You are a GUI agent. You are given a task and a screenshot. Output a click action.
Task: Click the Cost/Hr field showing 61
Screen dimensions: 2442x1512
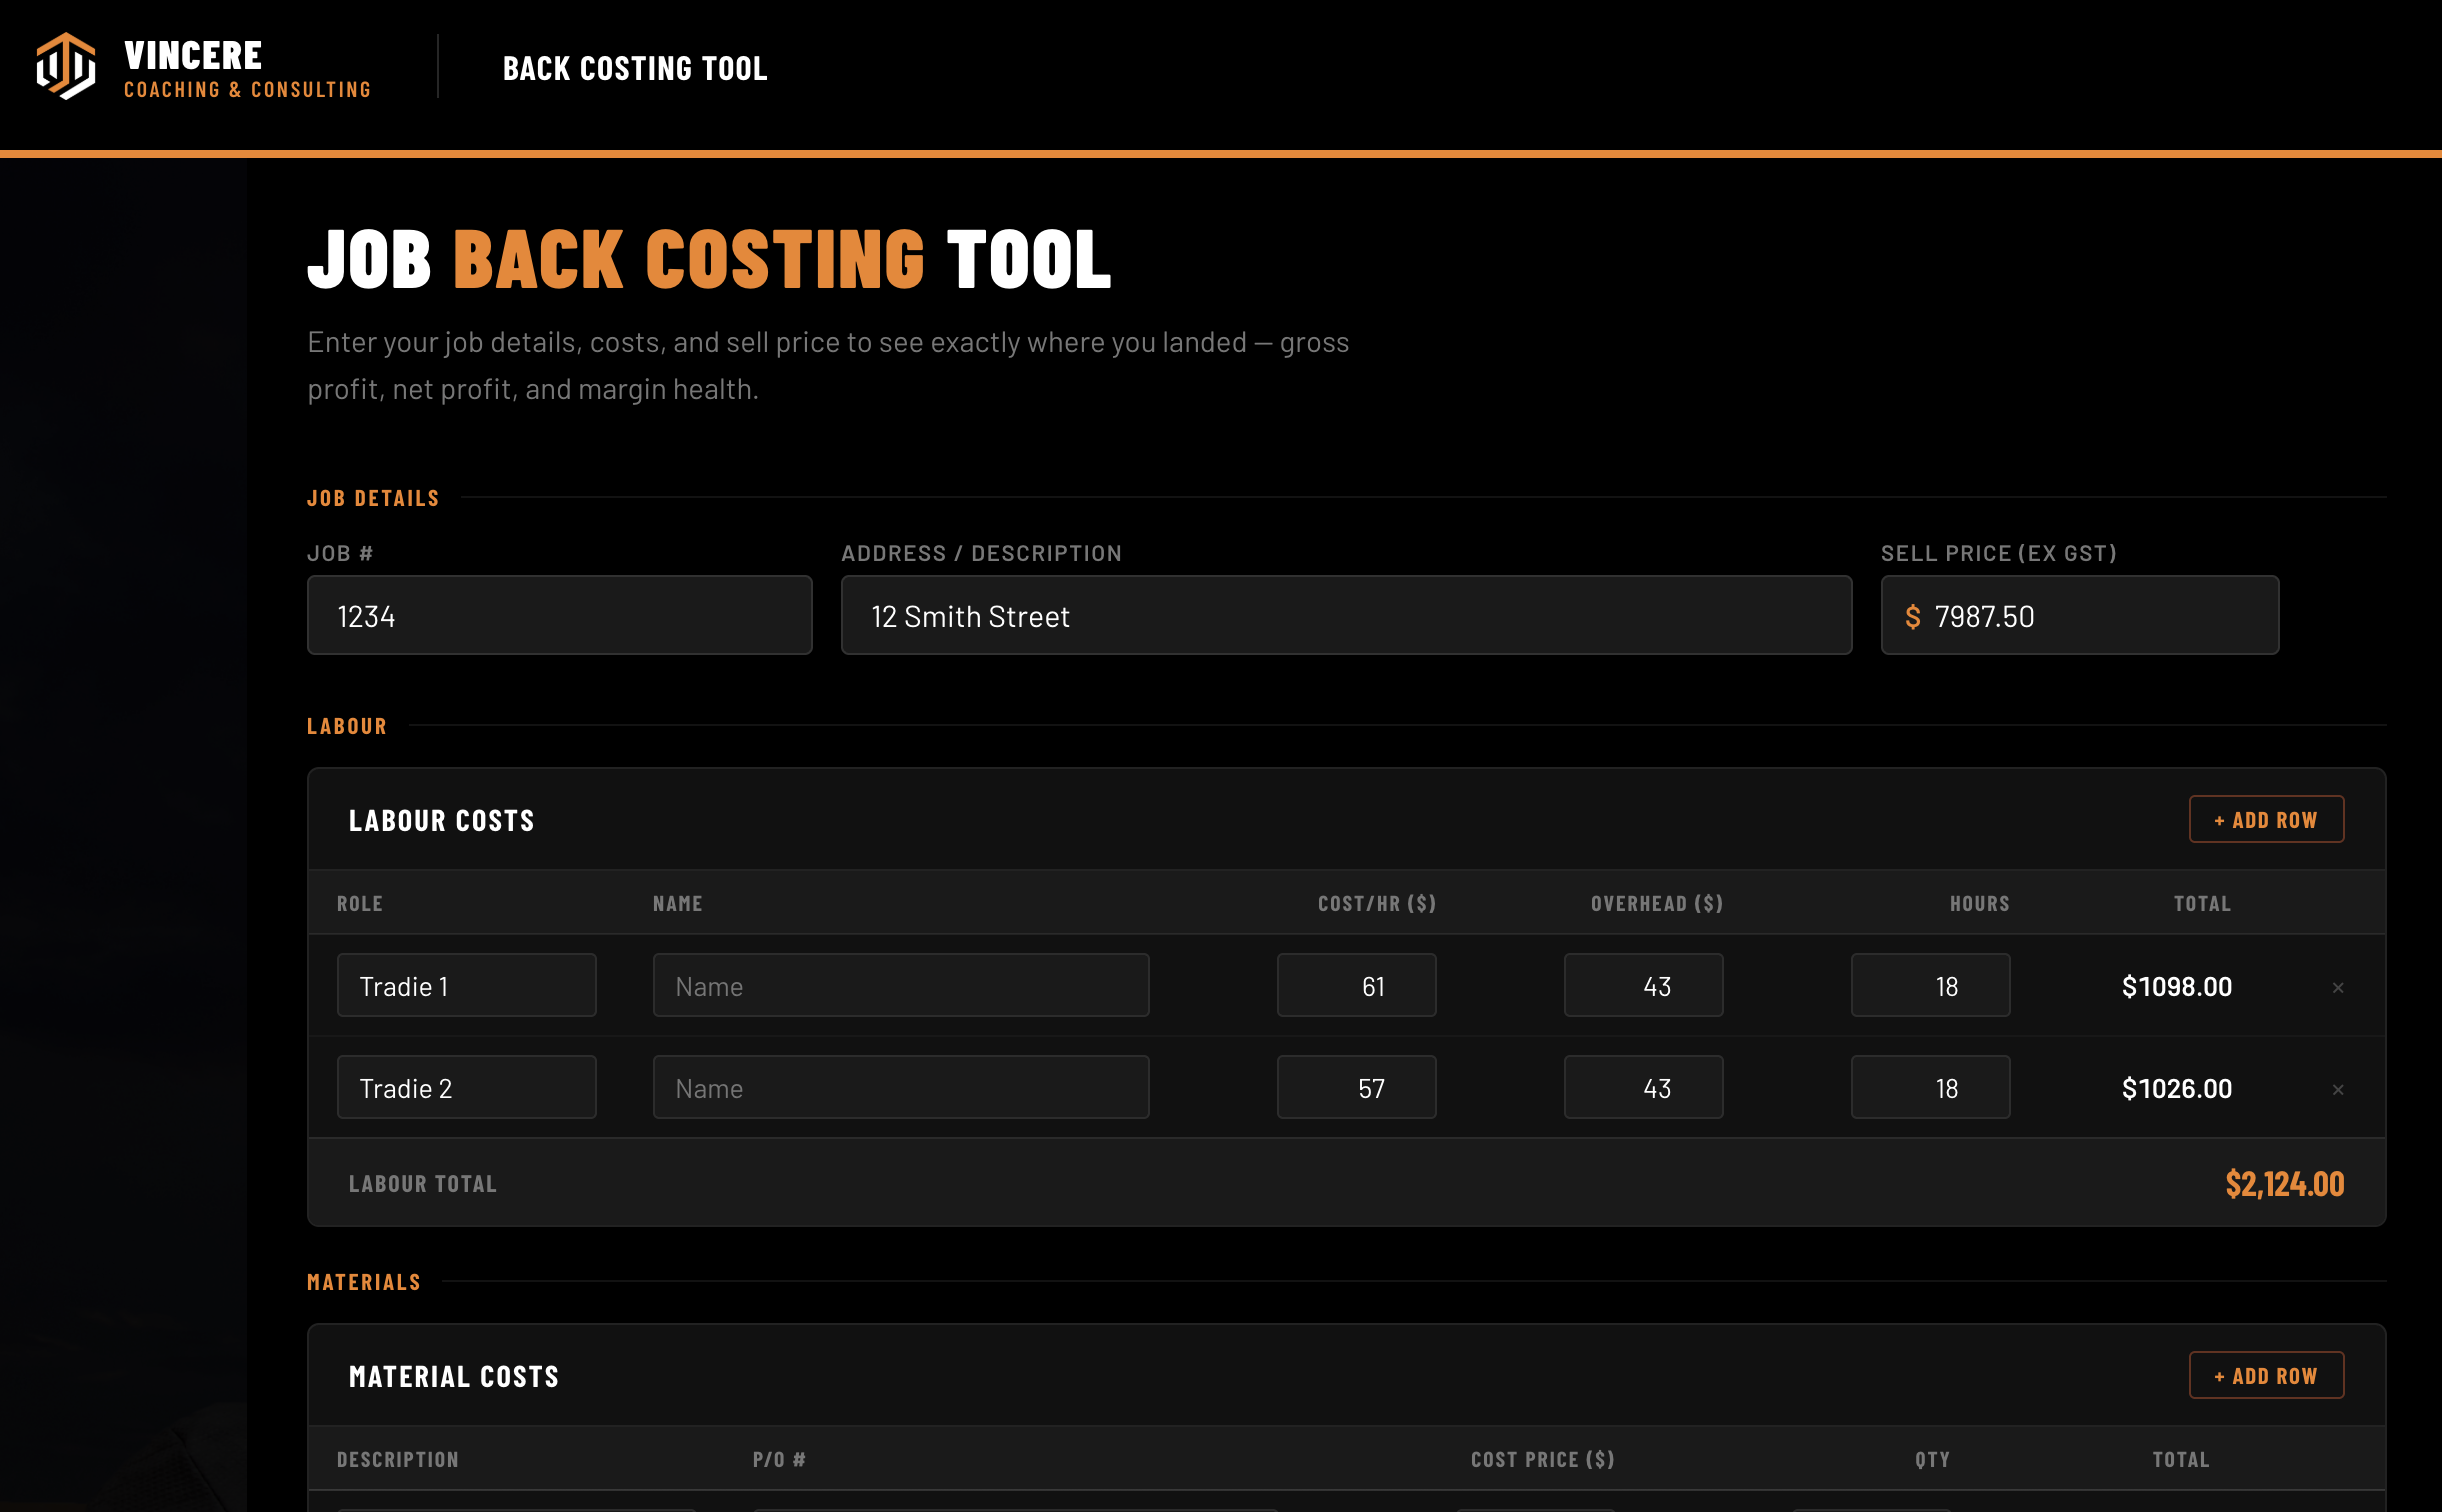1356,986
